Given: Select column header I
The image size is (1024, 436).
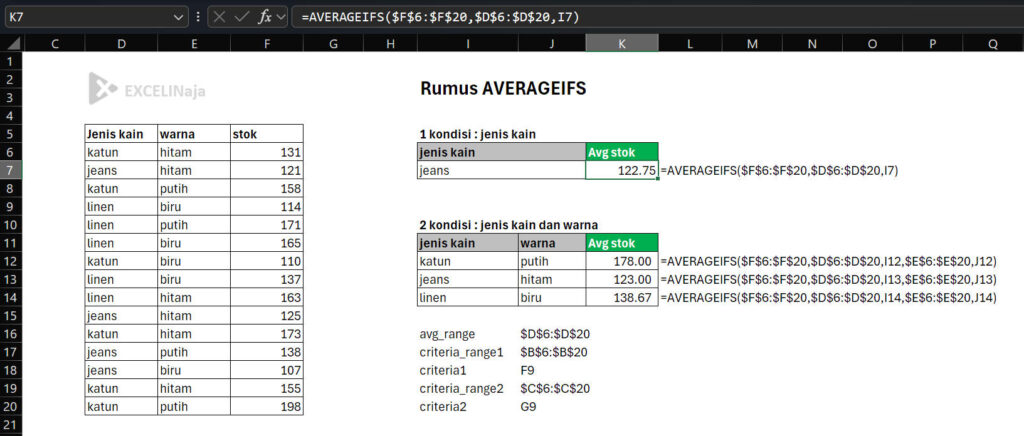Looking at the screenshot, I should 468,43.
